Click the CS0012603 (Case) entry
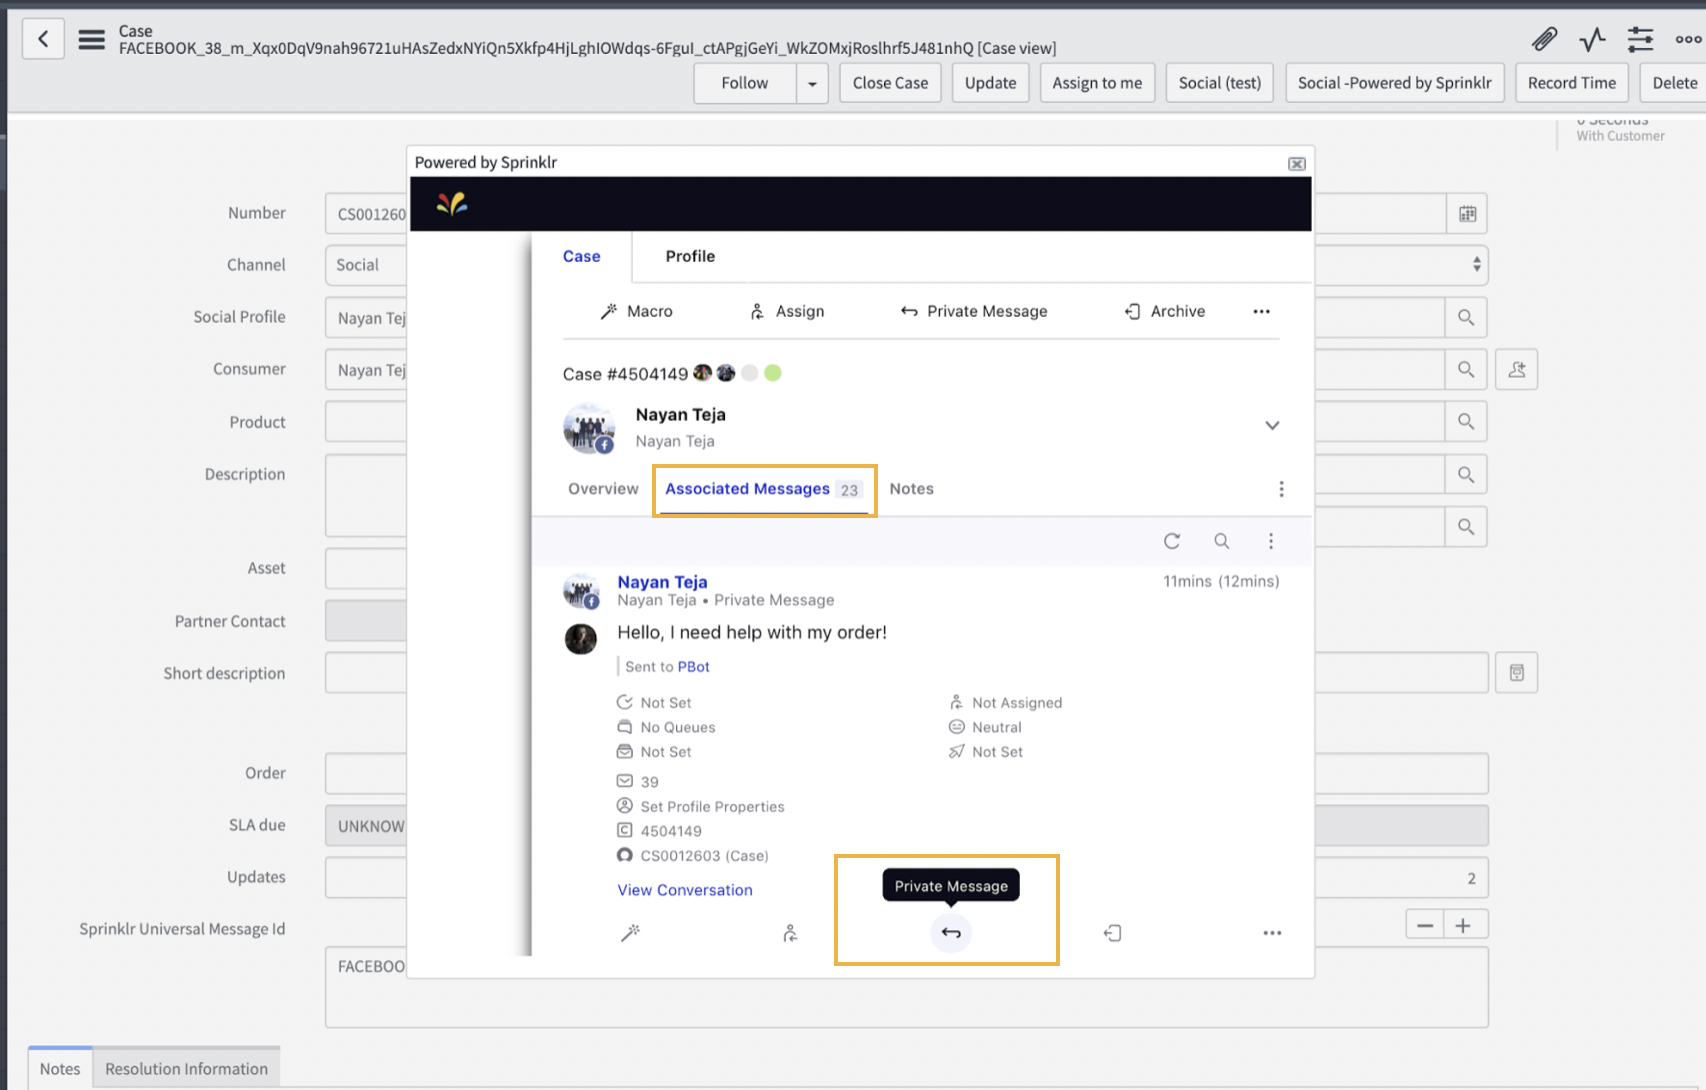This screenshot has height=1090, width=1706. click(704, 856)
